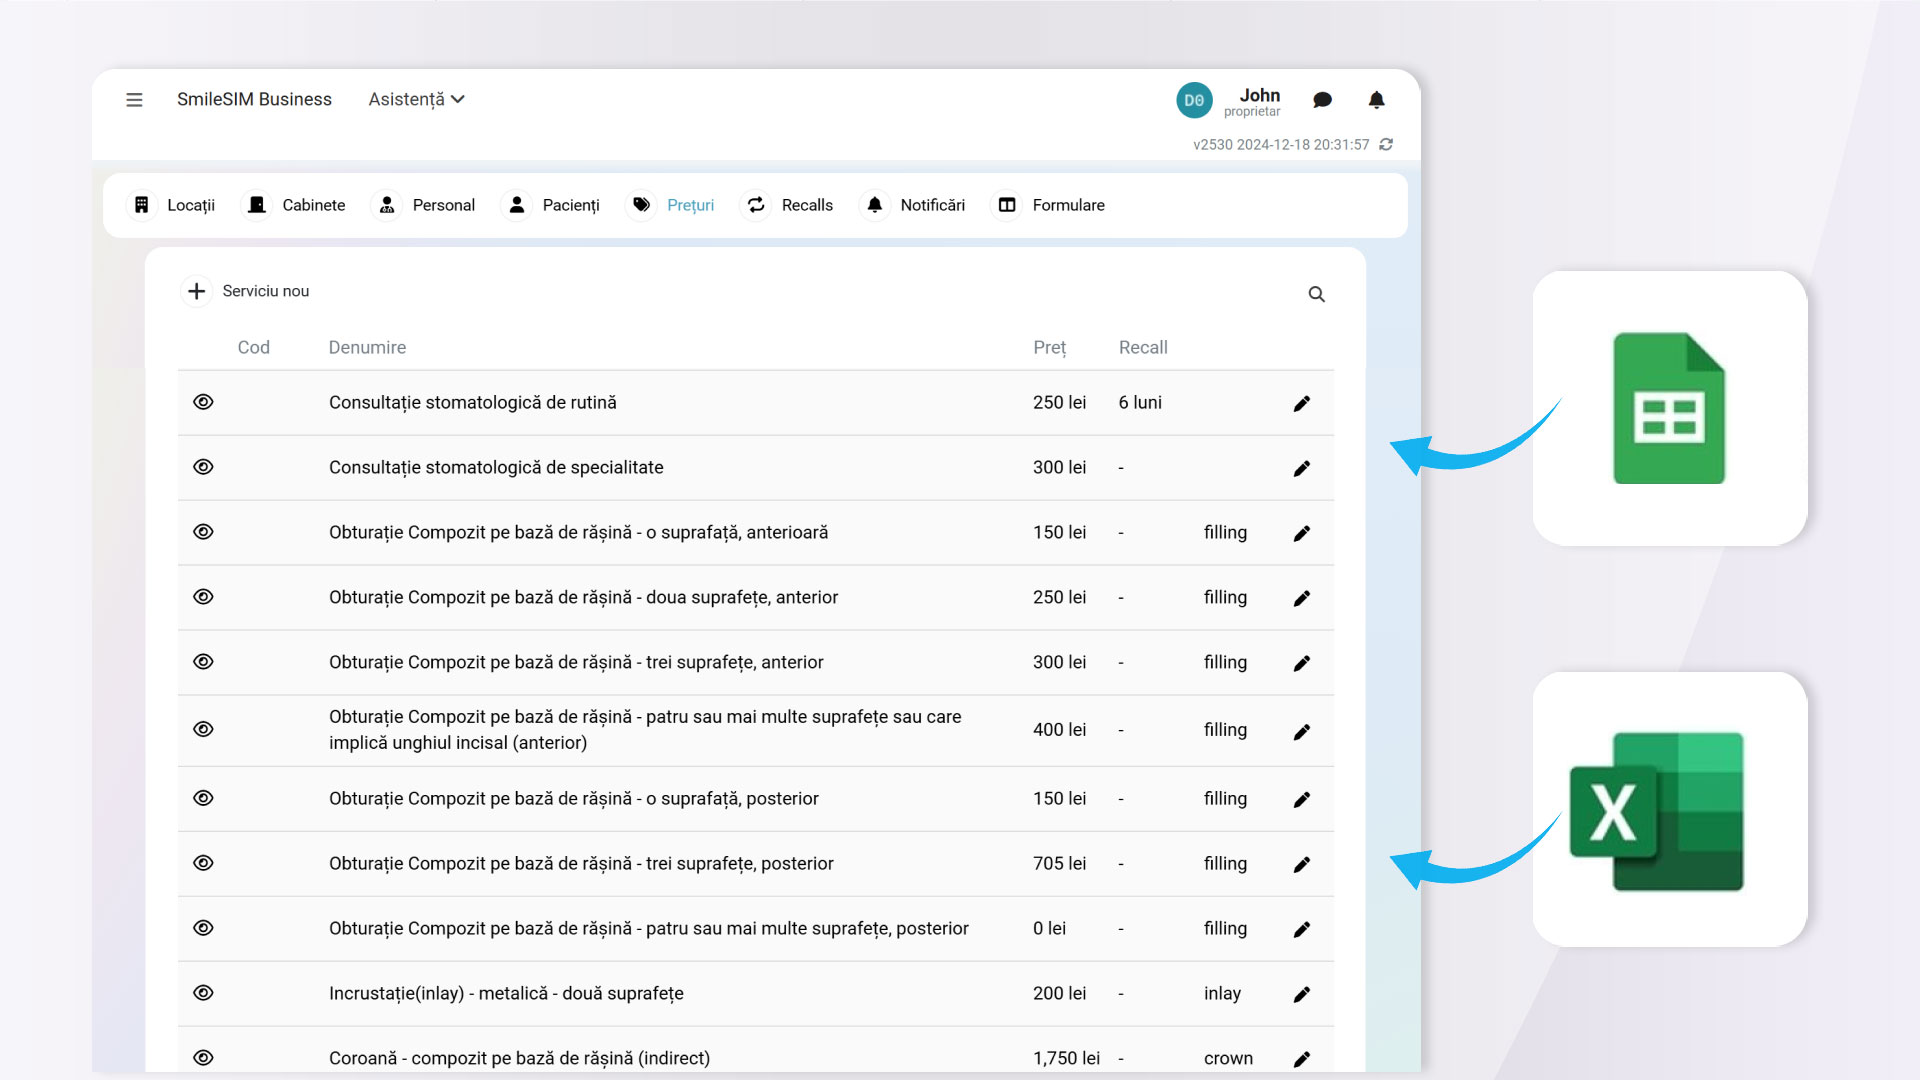Open the chat messages icon
The height and width of the screenshot is (1080, 1920).
pos(1322,100)
